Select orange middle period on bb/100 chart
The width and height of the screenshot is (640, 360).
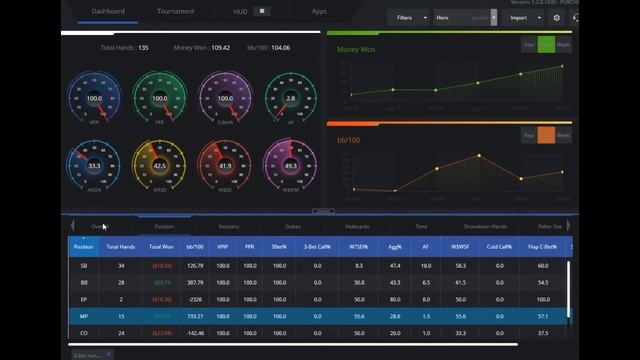pos(546,135)
